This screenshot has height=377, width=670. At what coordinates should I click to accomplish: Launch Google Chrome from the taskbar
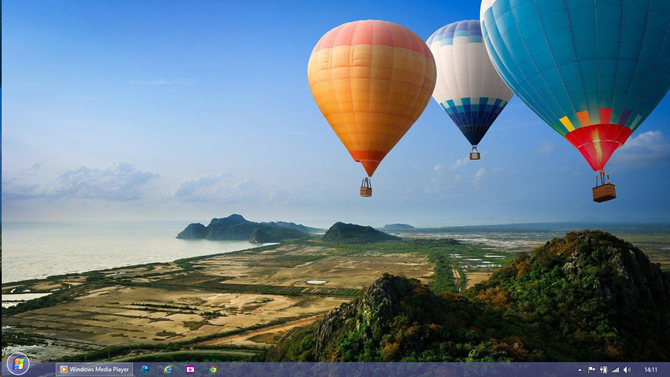click(x=213, y=369)
